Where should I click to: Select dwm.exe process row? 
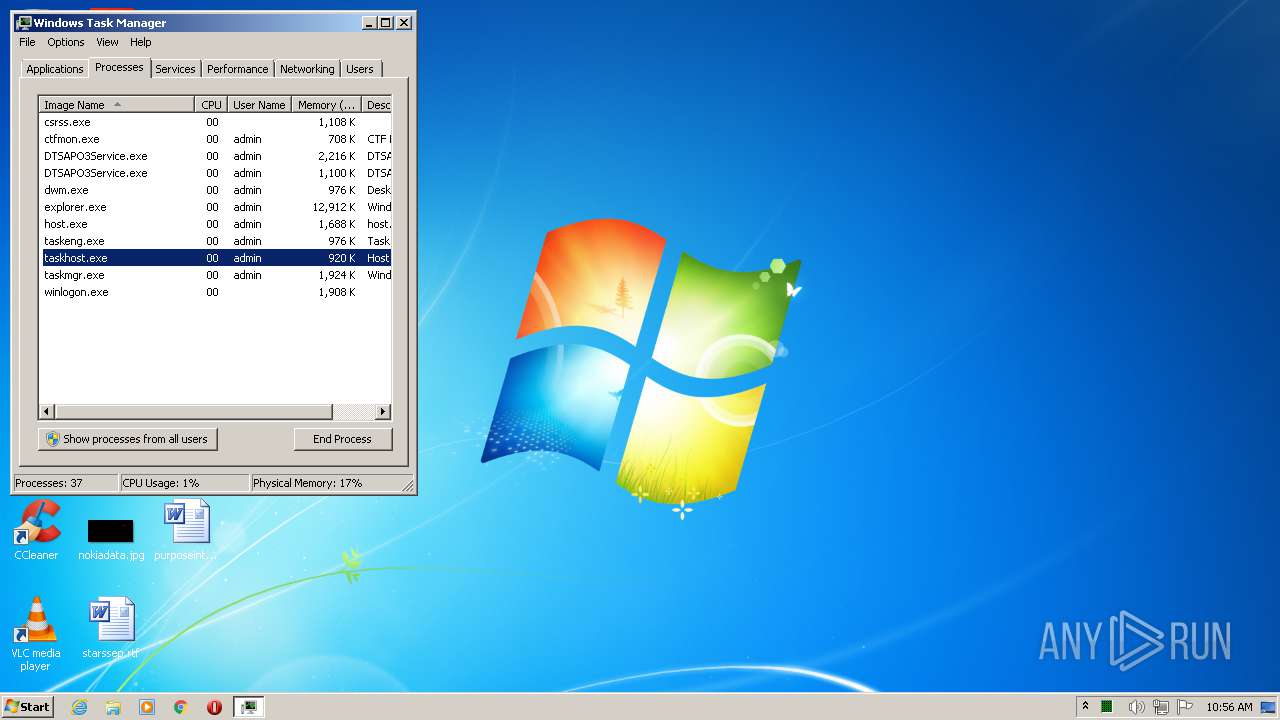pos(215,190)
